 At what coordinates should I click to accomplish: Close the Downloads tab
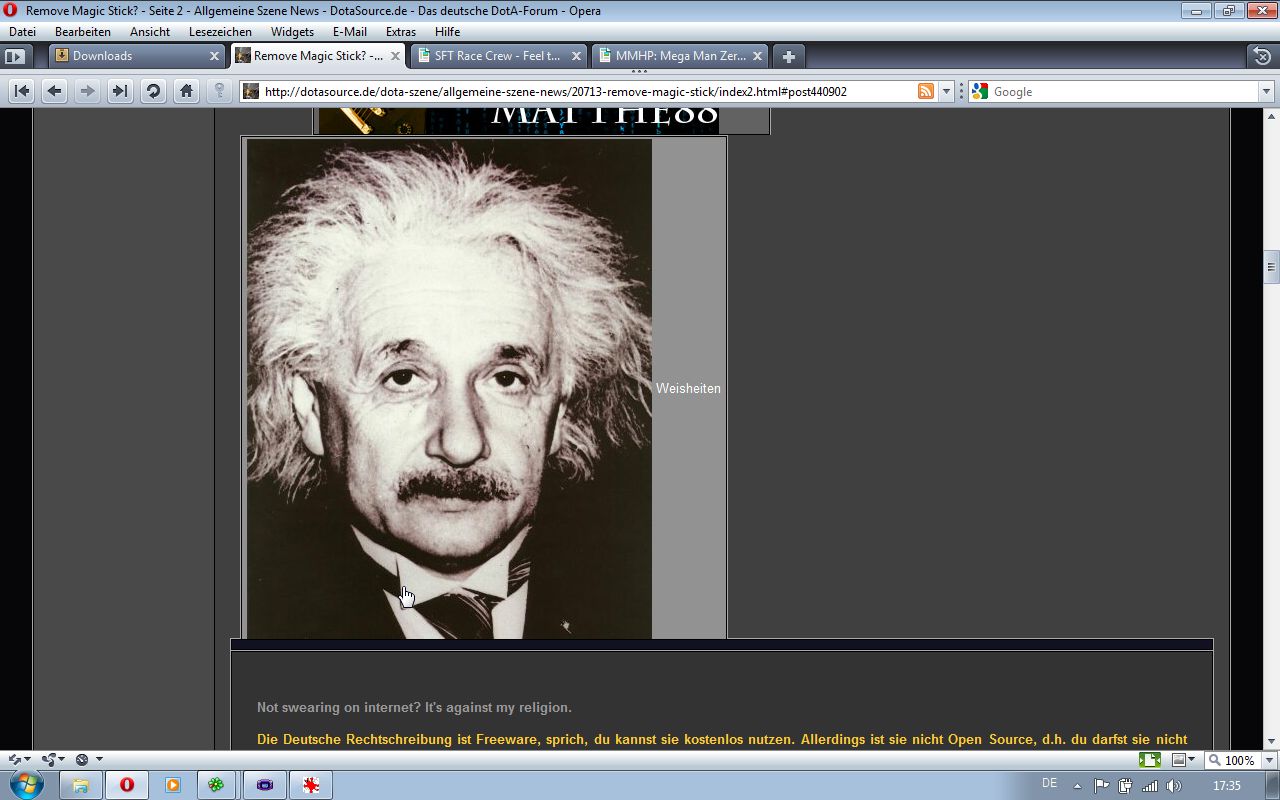(214, 56)
